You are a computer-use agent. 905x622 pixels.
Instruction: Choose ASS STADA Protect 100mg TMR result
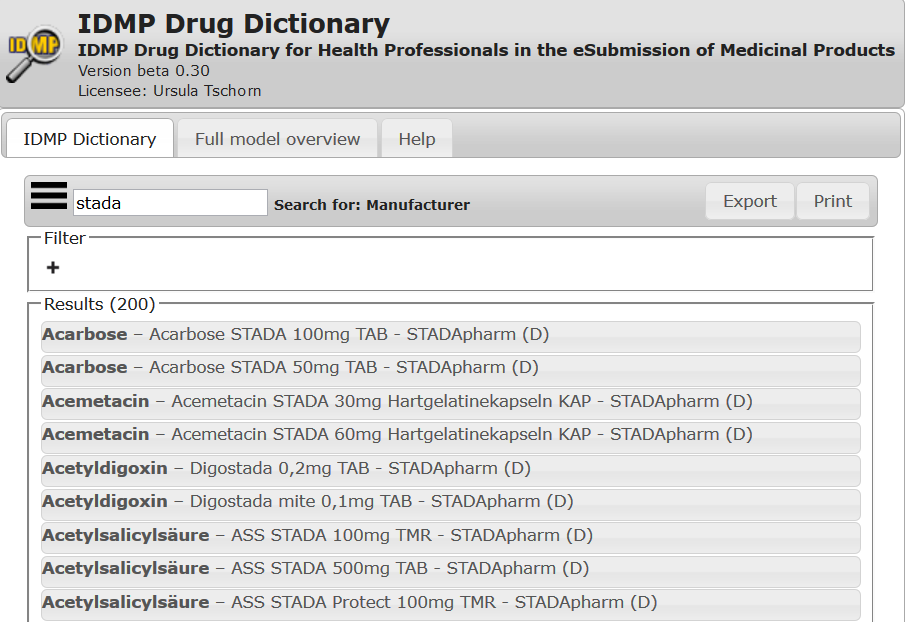click(x=451, y=604)
